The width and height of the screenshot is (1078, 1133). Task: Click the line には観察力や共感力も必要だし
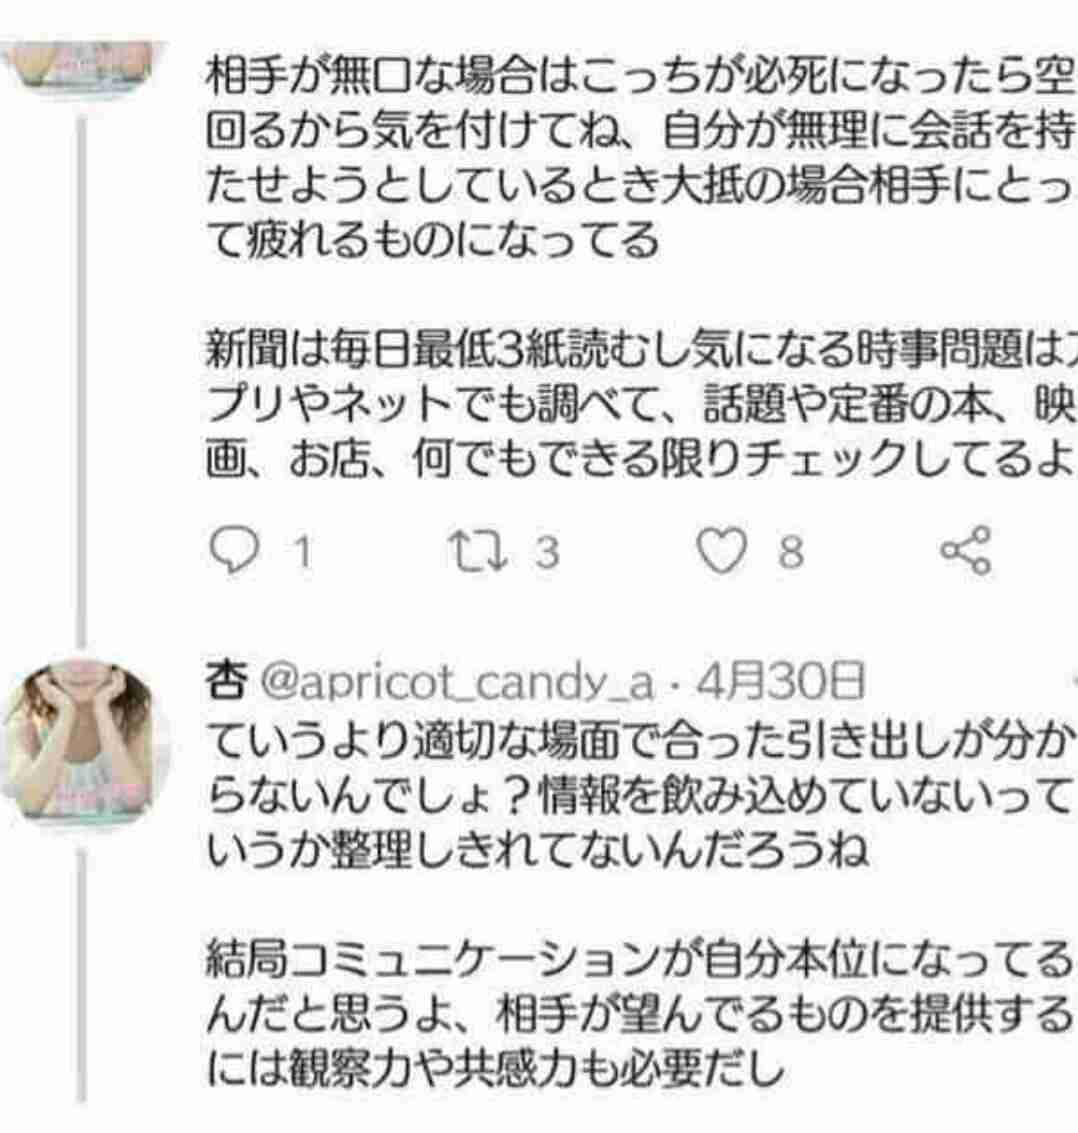point(496,1068)
